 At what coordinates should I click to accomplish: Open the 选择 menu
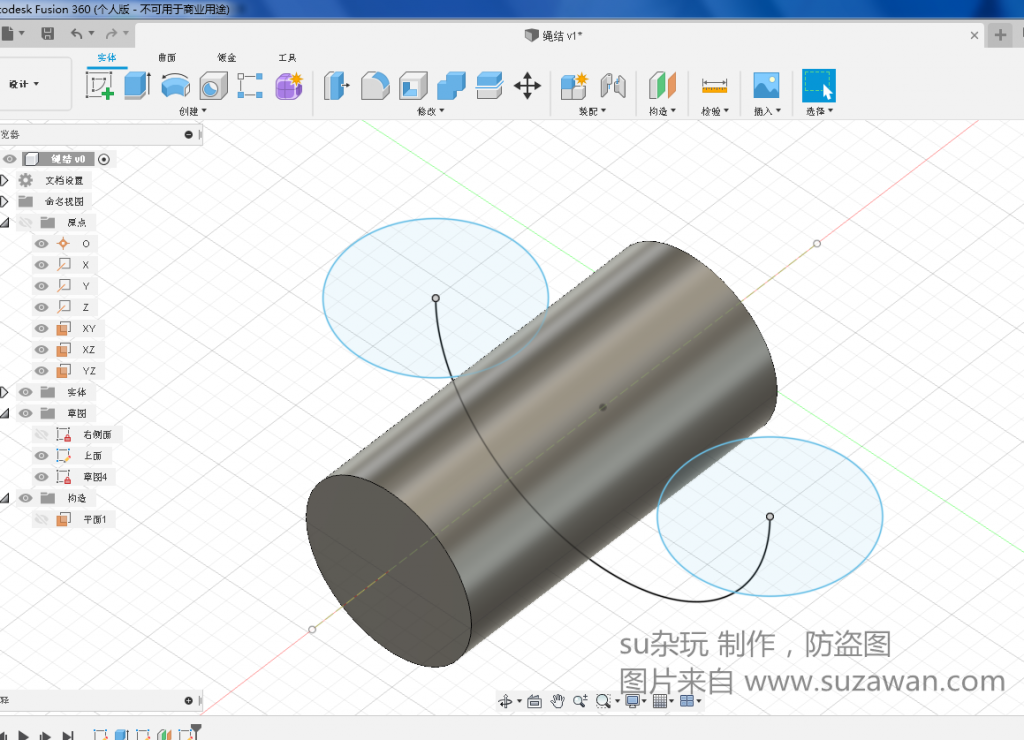pyautogui.click(x=820, y=111)
